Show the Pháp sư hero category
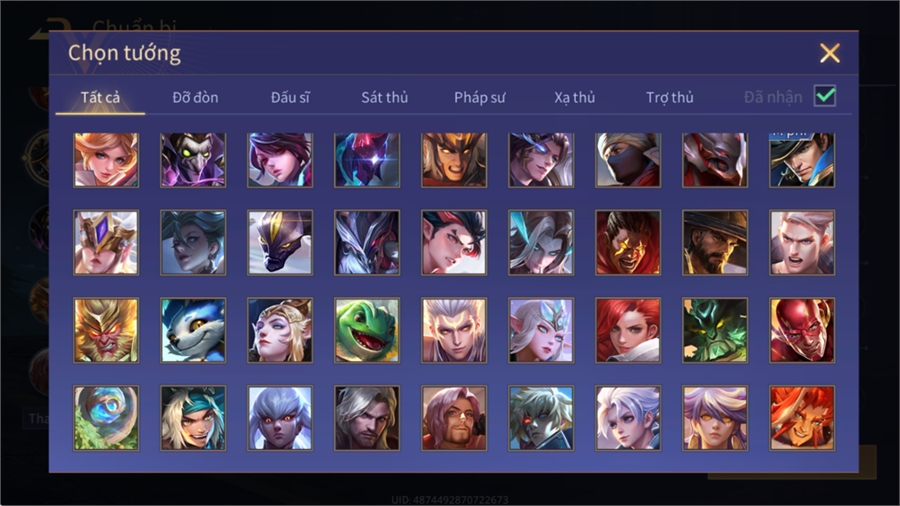 (480, 98)
